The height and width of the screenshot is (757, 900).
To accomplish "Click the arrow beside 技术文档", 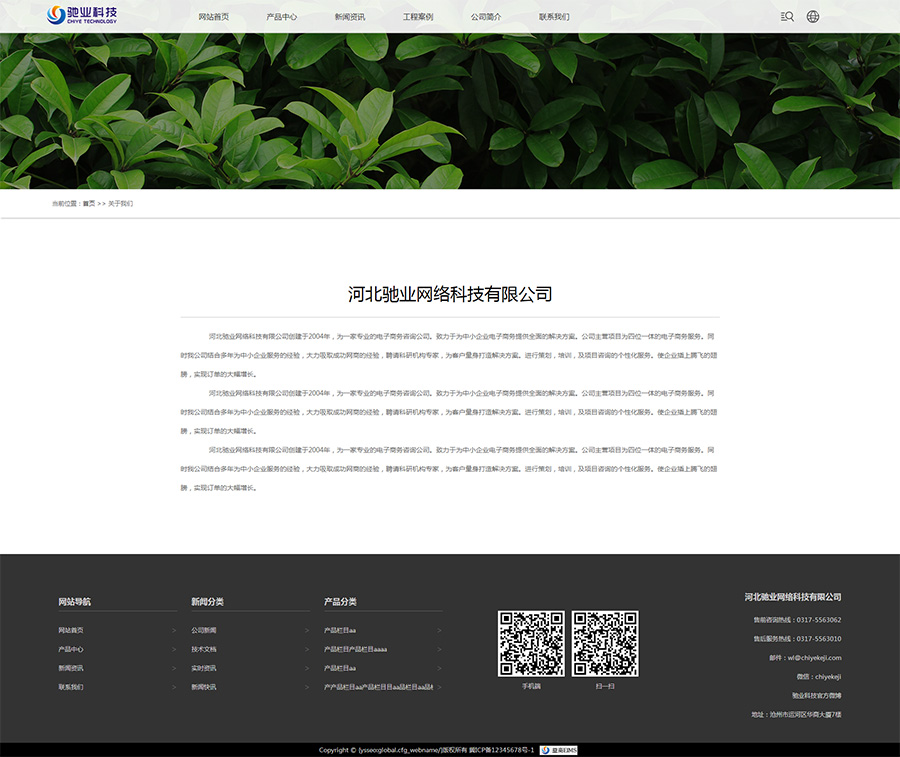I will [x=307, y=649].
